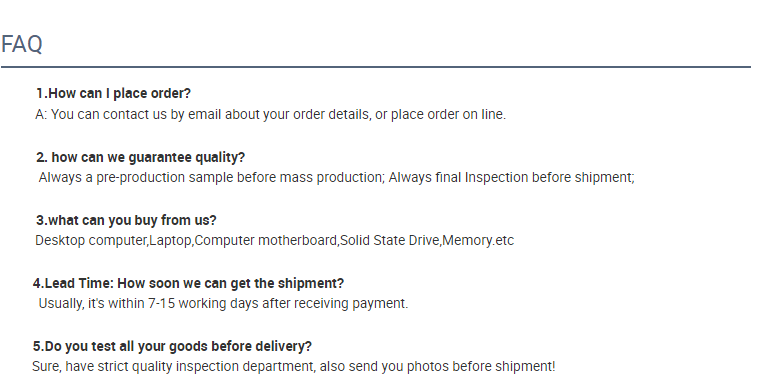Click the horizontal divider under FAQ
Viewport: 758px width, 384px height.
tap(376, 67)
